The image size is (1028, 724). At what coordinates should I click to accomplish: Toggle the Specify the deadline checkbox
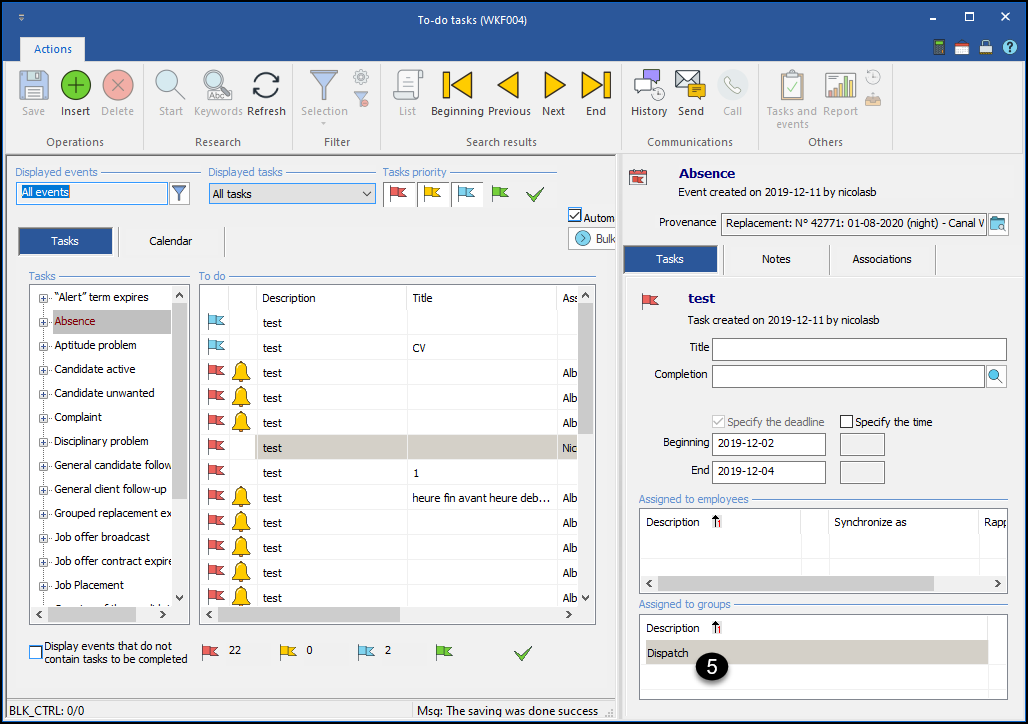coord(719,422)
